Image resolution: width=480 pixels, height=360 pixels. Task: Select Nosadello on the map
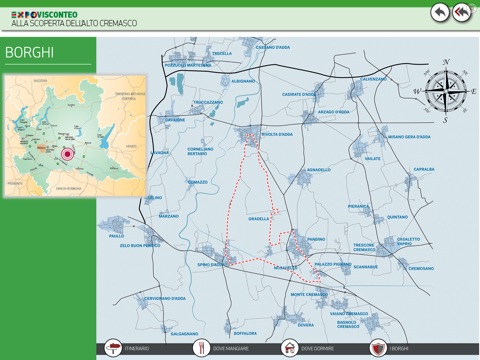(286, 268)
